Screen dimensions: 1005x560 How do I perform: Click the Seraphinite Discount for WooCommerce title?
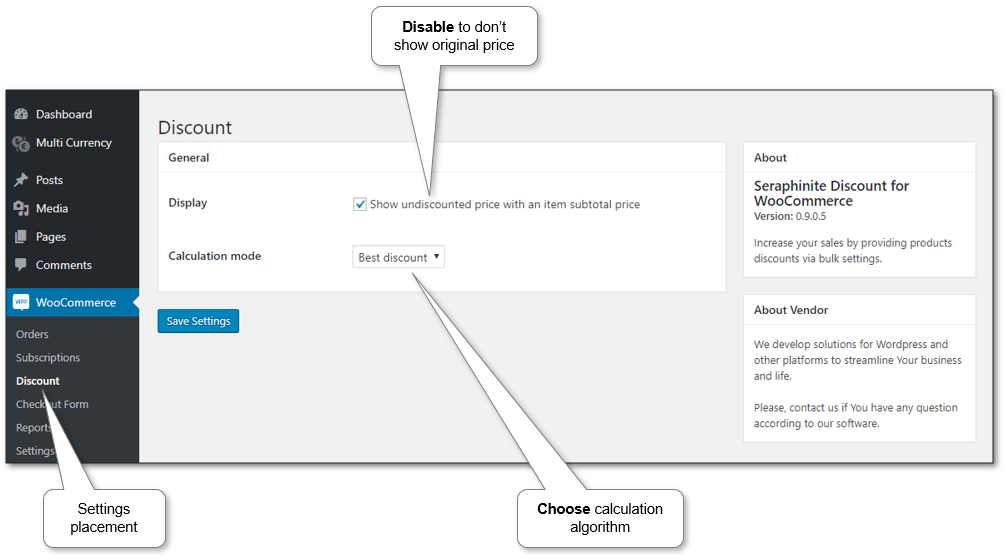(831, 193)
